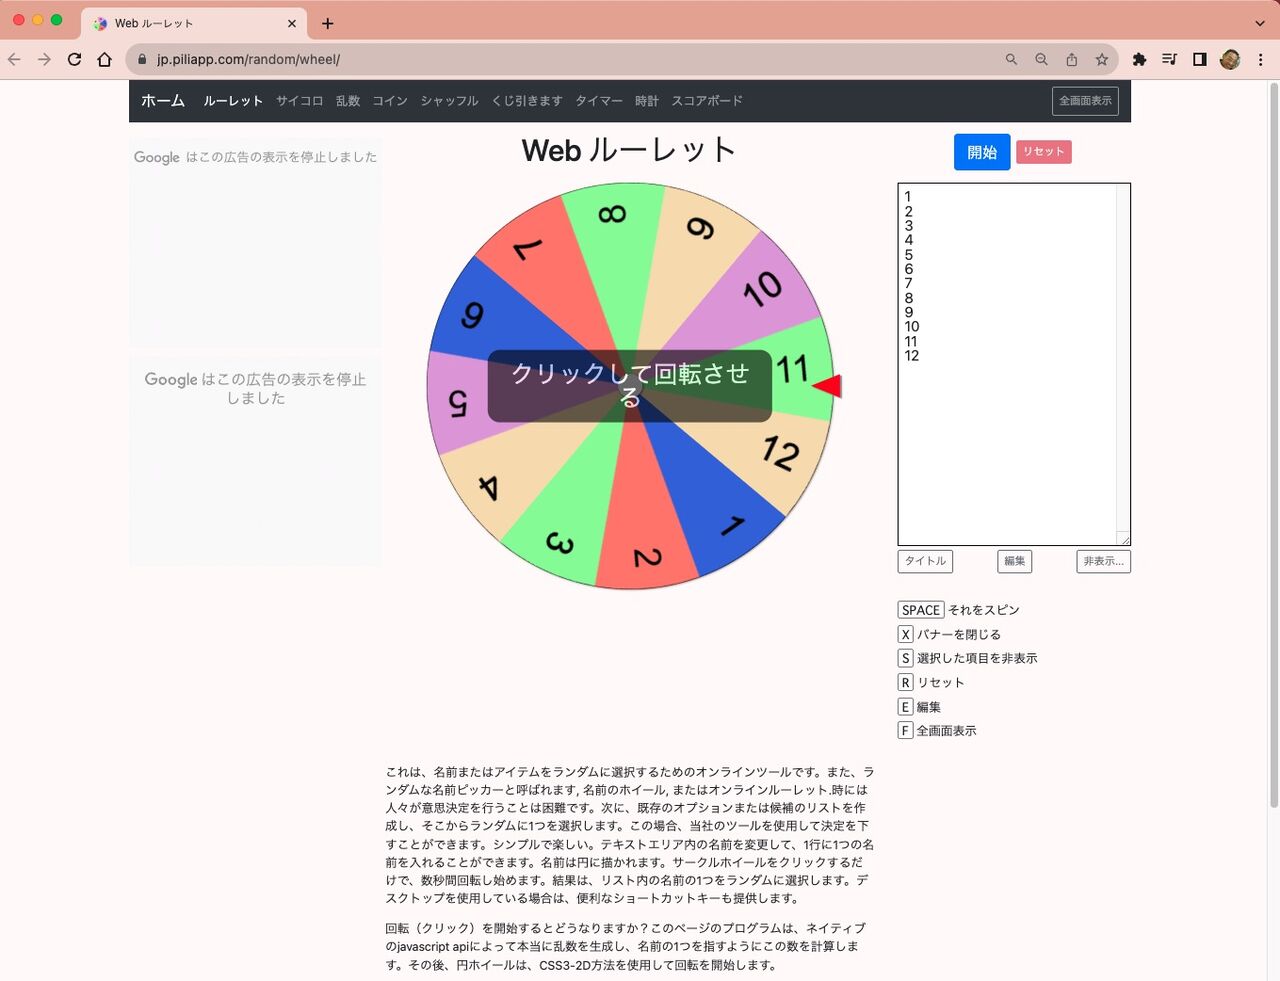The height and width of the screenshot is (981, 1280).
Task: Bookmark this page with the star icon
Action: click(1101, 60)
